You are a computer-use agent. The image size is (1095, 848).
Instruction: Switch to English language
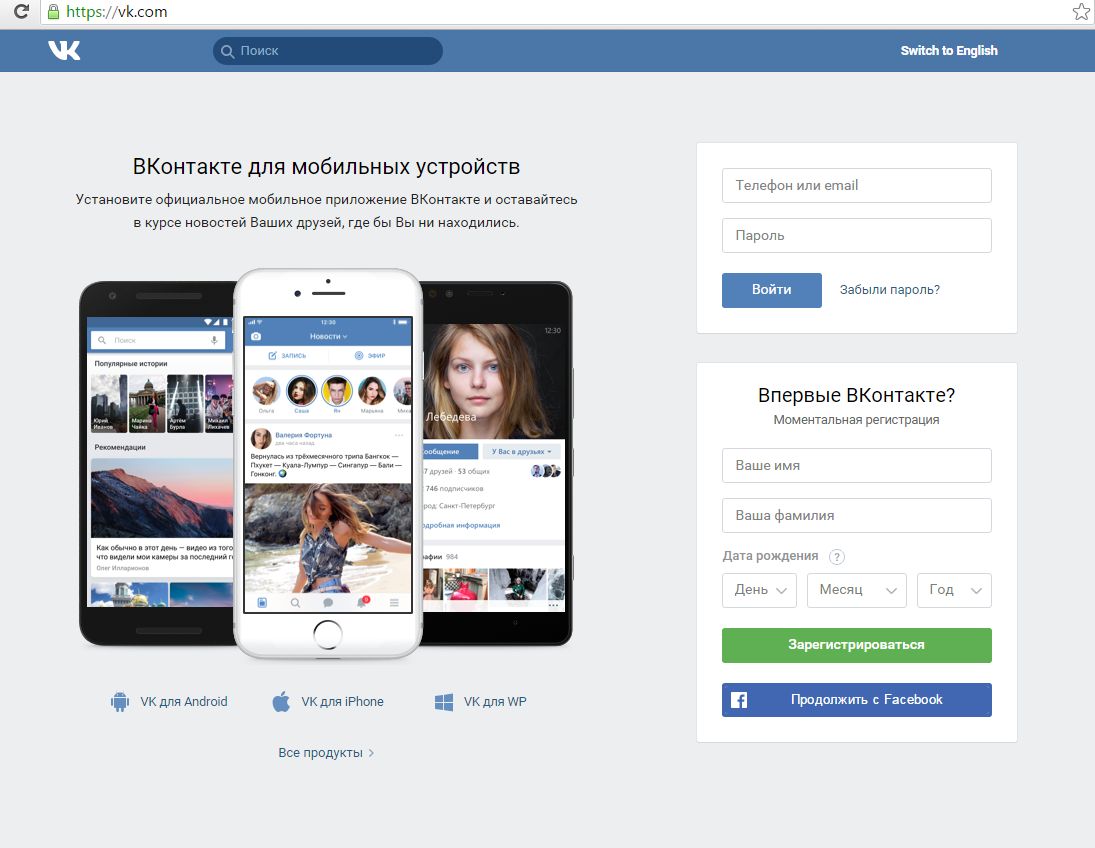[948, 51]
